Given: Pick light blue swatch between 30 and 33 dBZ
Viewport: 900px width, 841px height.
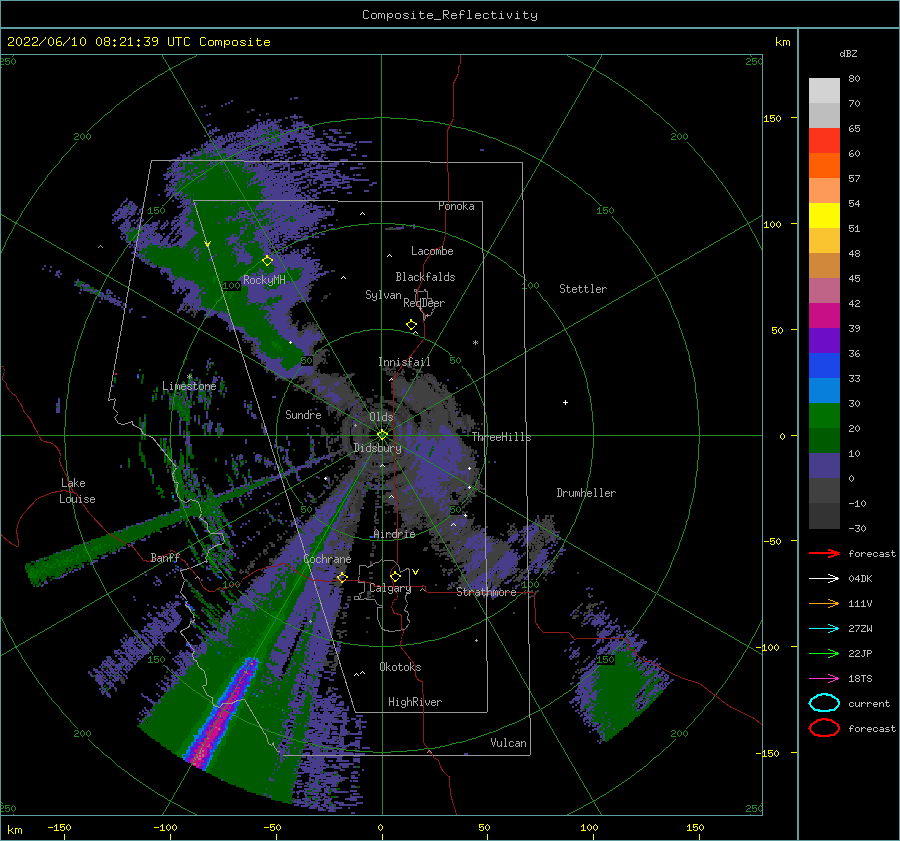Looking at the screenshot, I should (x=824, y=391).
